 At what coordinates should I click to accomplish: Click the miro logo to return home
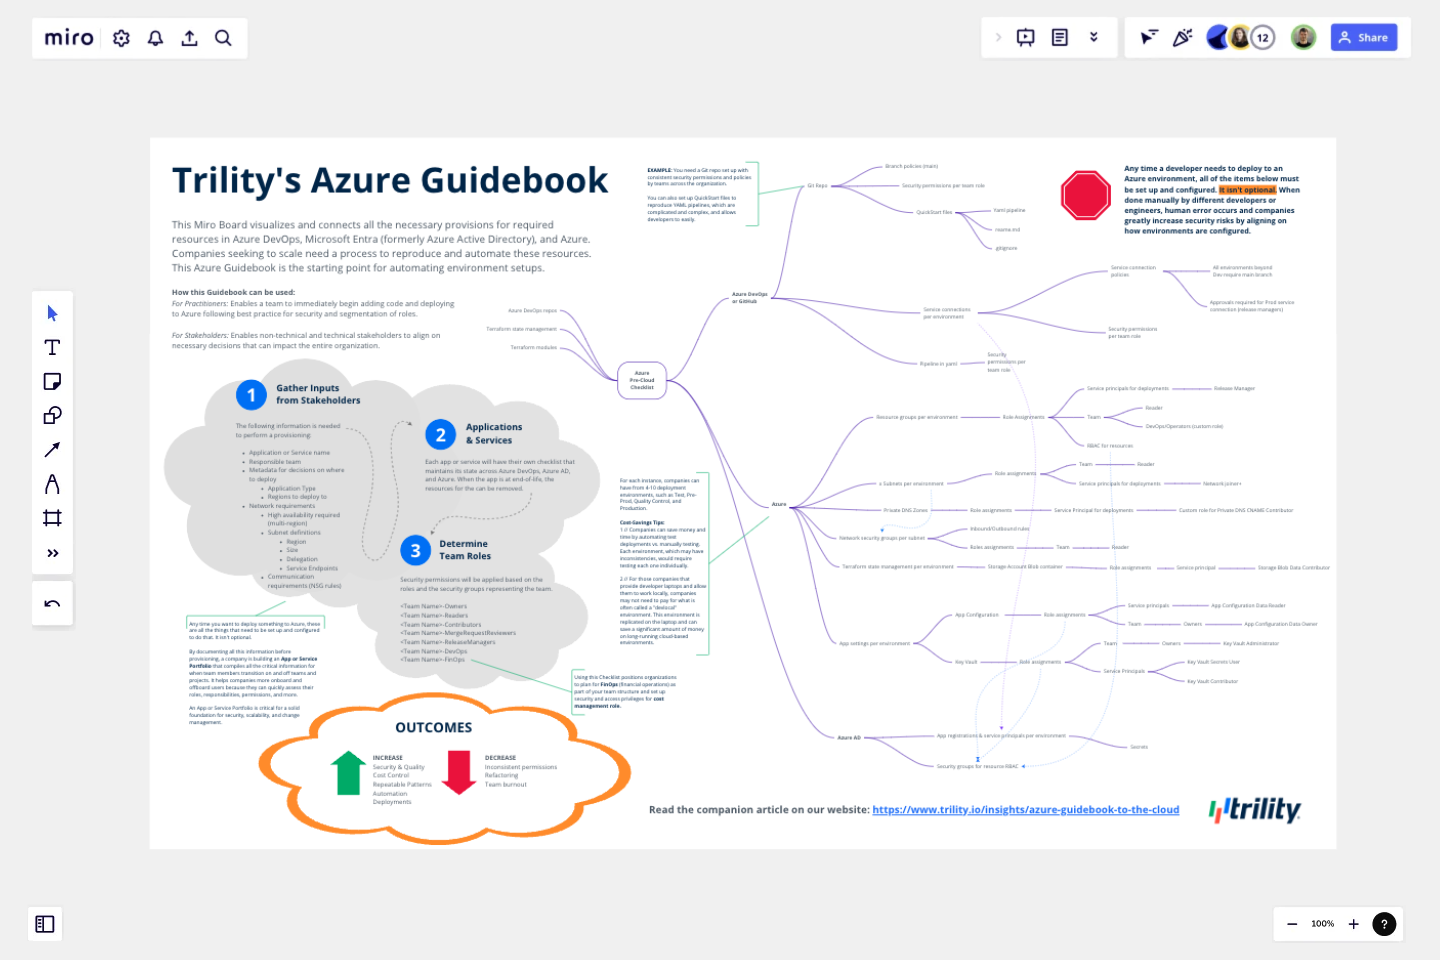(x=67, y=37)
